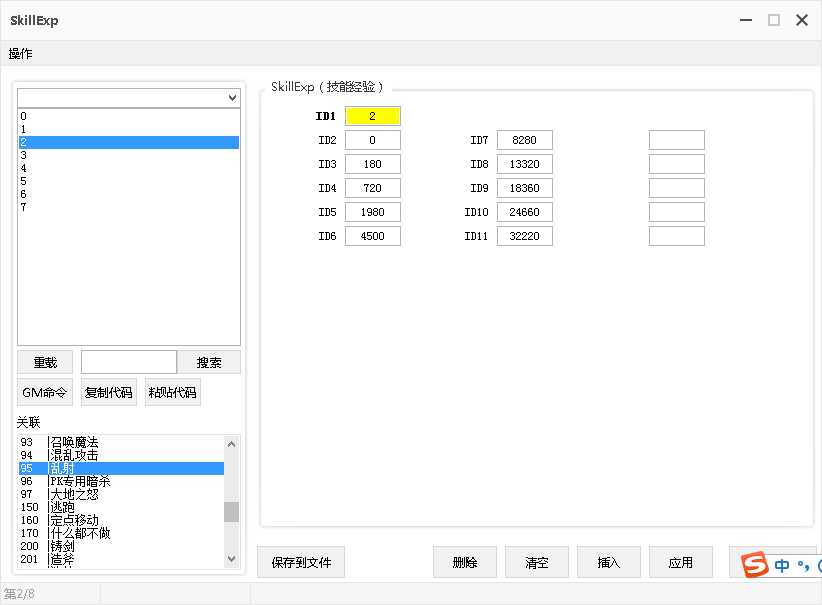This screenshot has width=822, height=605.
Task: Click the ID7 field with value 8280
Action: pyautogui.click(x=525, y=140)
